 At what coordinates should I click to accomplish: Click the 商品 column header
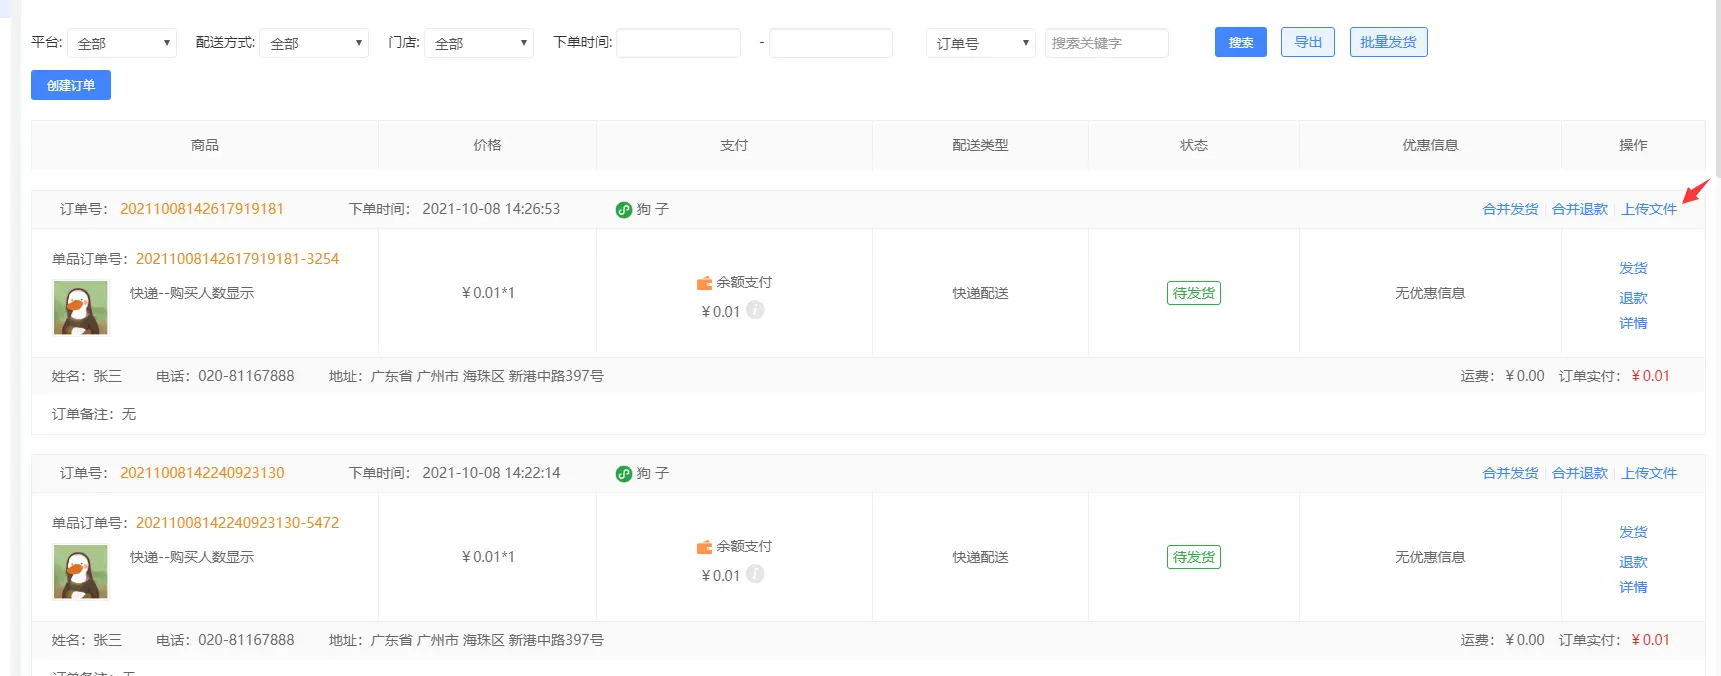(205, 145)
